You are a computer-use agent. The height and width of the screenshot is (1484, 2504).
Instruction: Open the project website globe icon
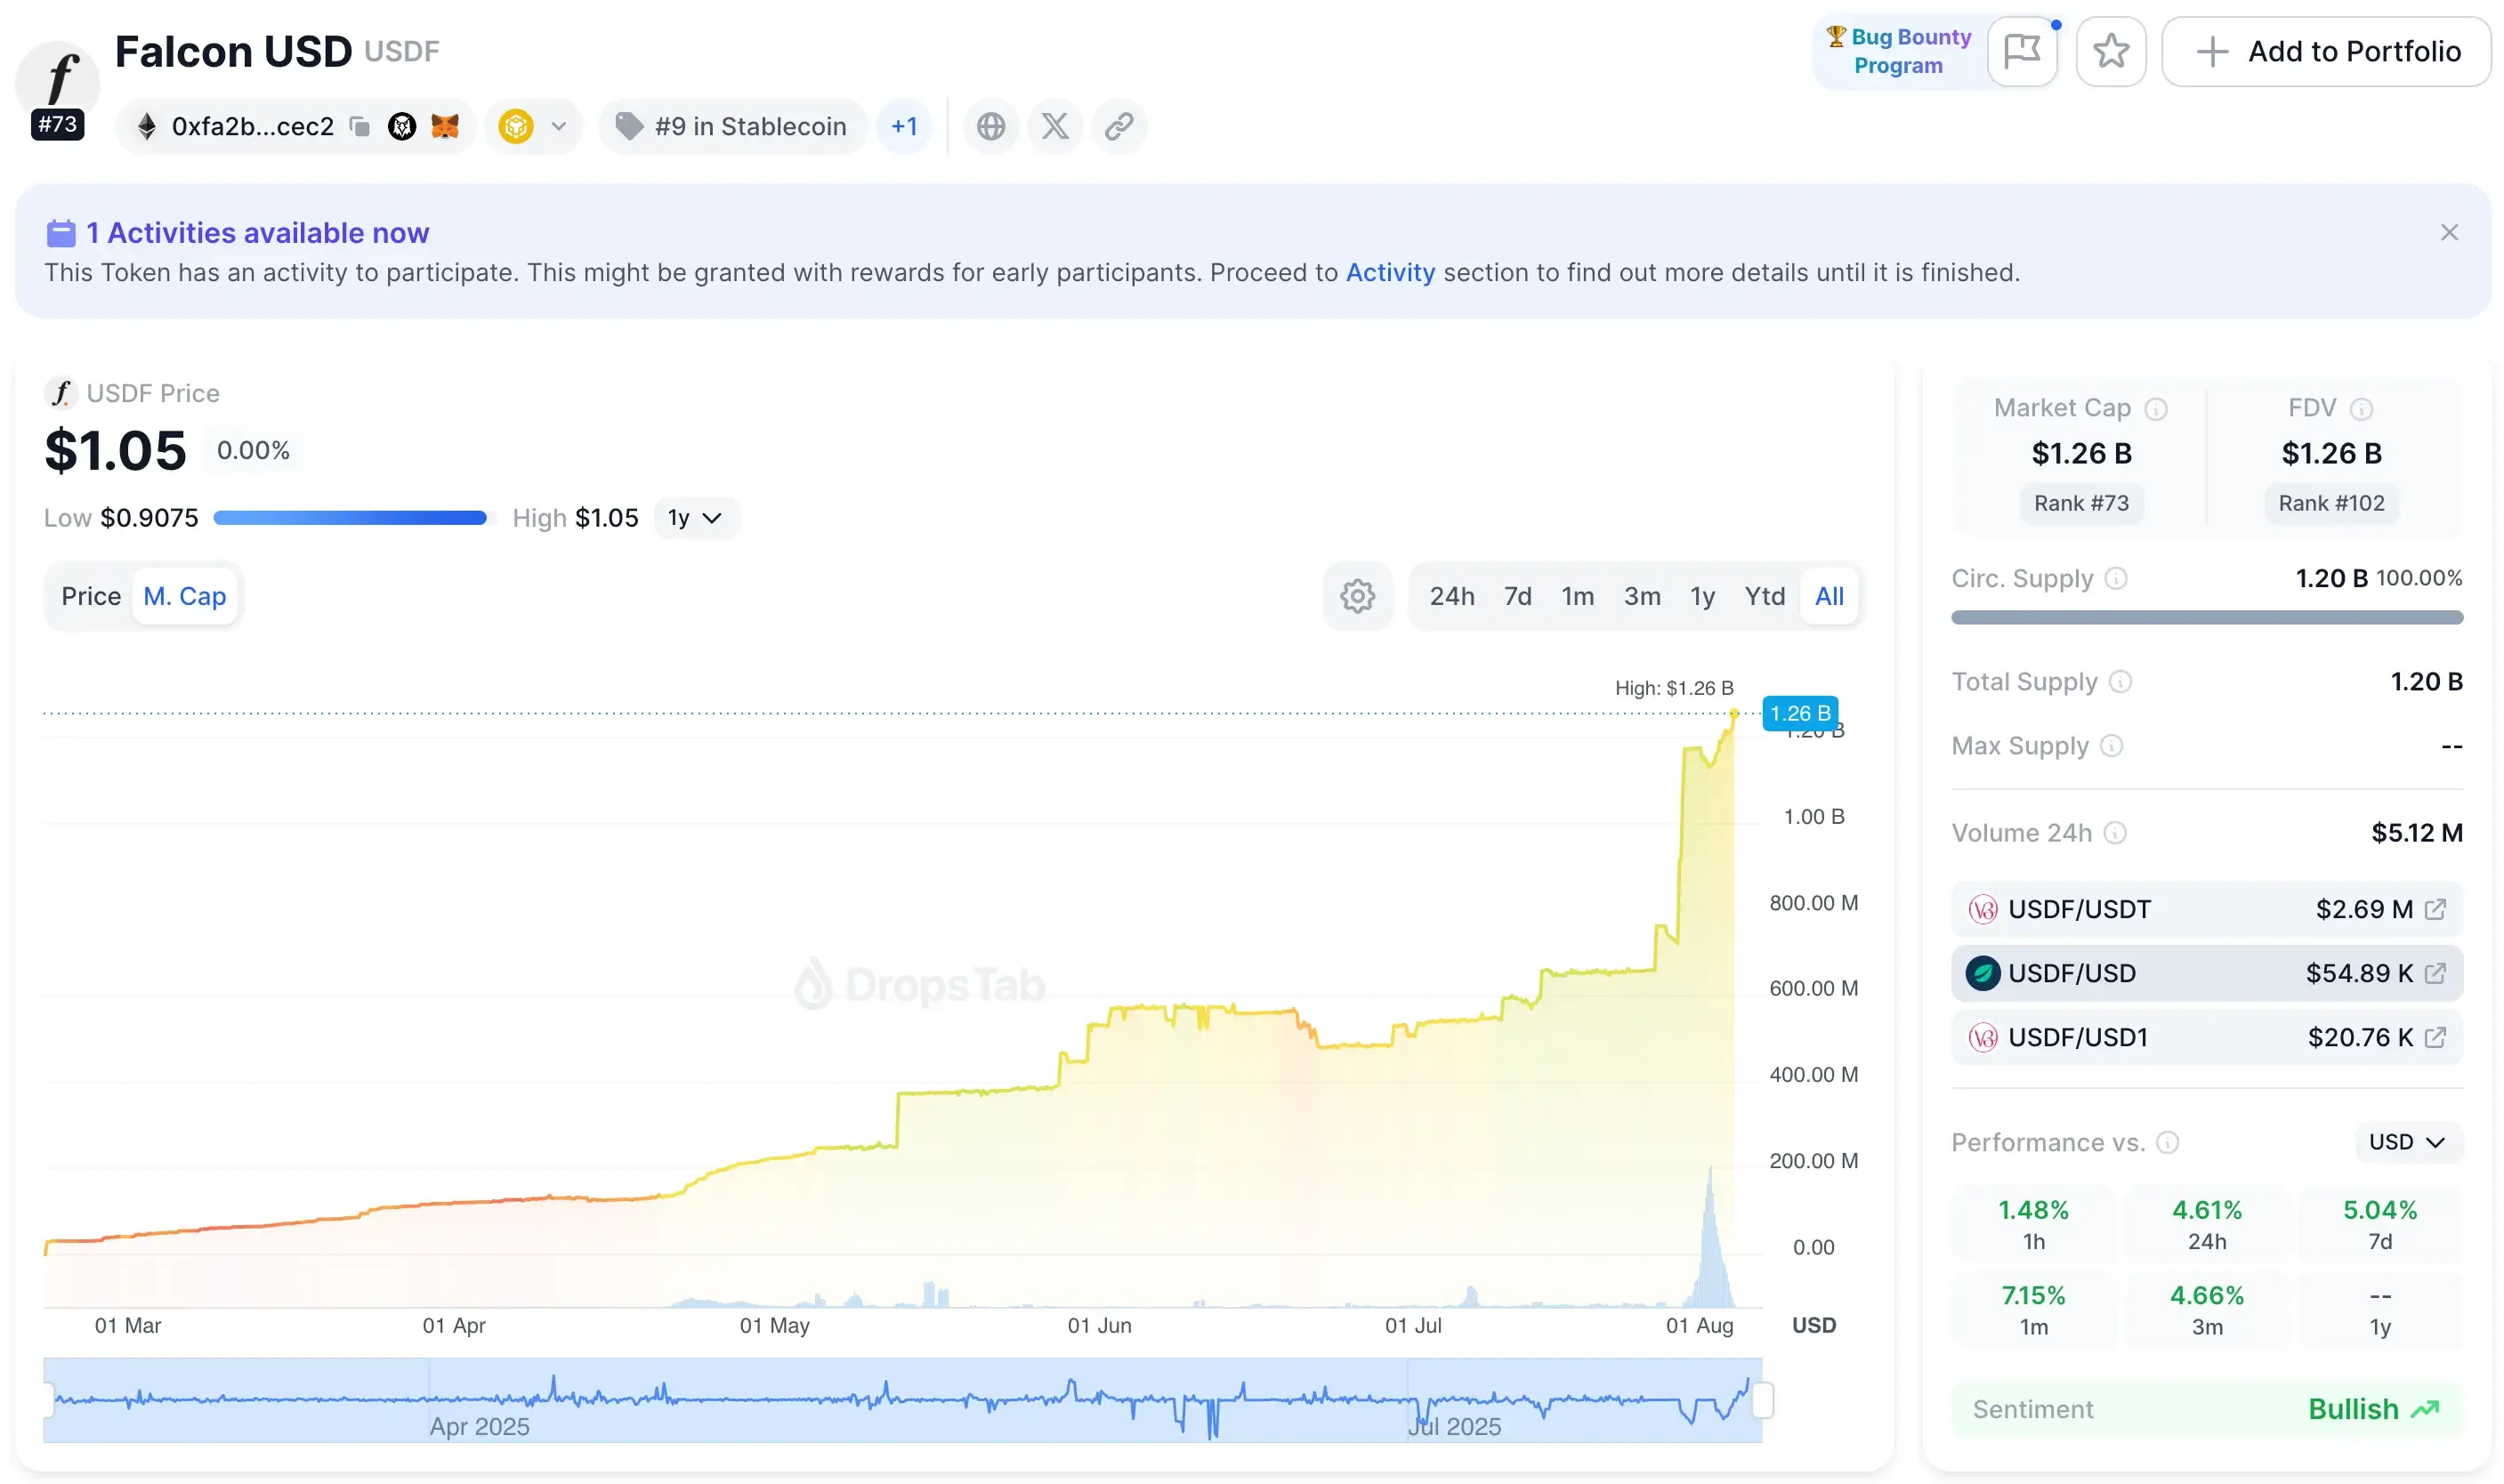[x=990, y=126]
